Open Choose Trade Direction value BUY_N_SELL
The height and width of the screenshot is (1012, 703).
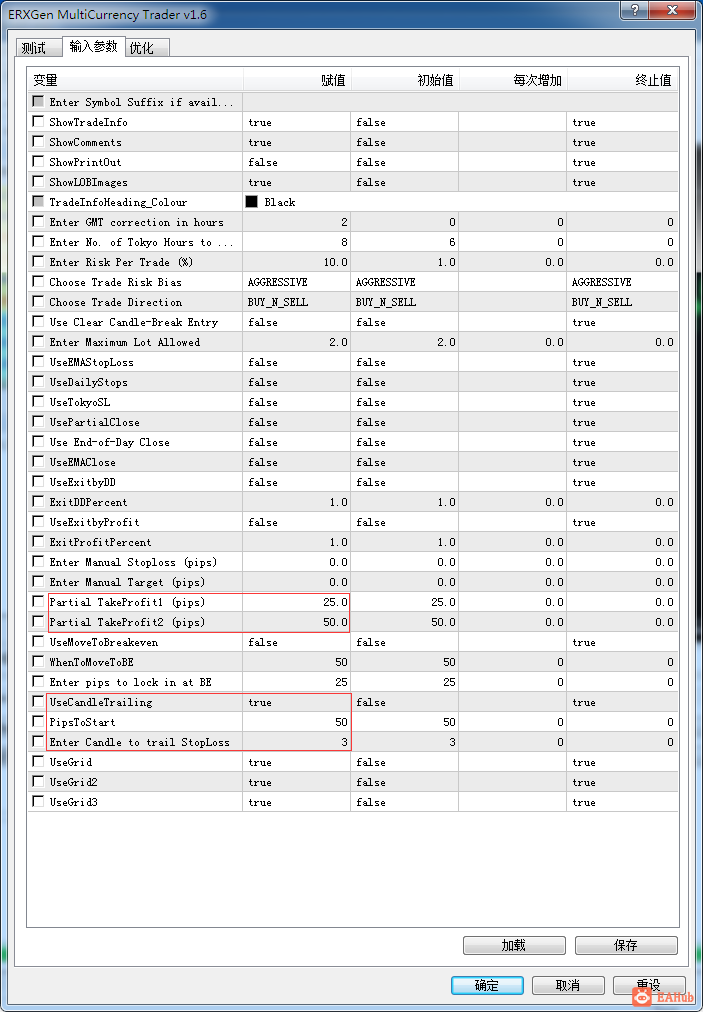(297, 302)
